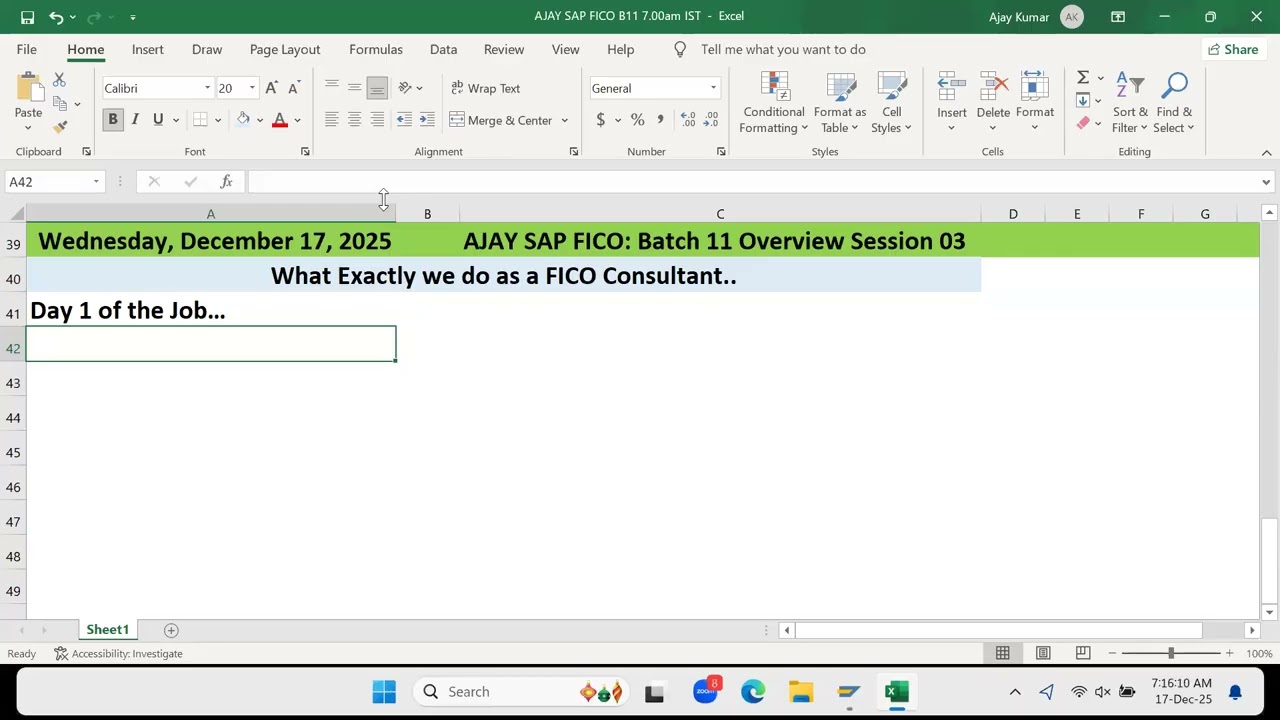Toggle Middle Align
This screenshot has width=1280, height=720.
pos(354,88)
